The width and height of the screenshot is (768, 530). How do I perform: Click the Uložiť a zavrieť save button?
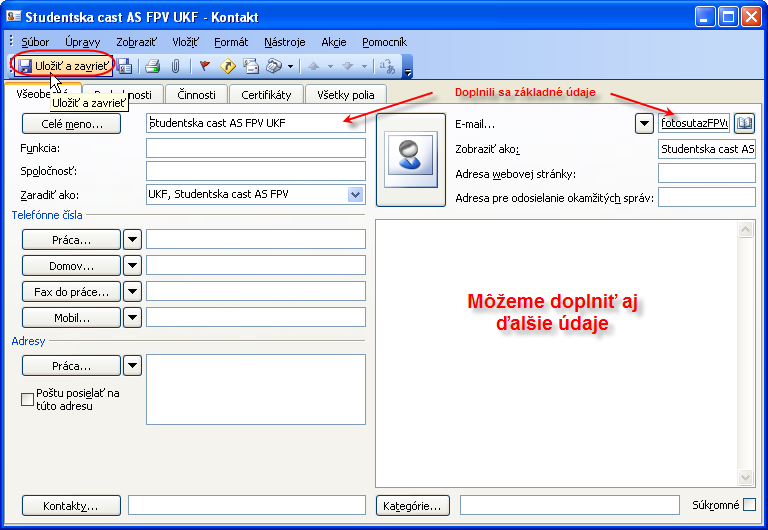pyautogui.click(x=62, y=66)
